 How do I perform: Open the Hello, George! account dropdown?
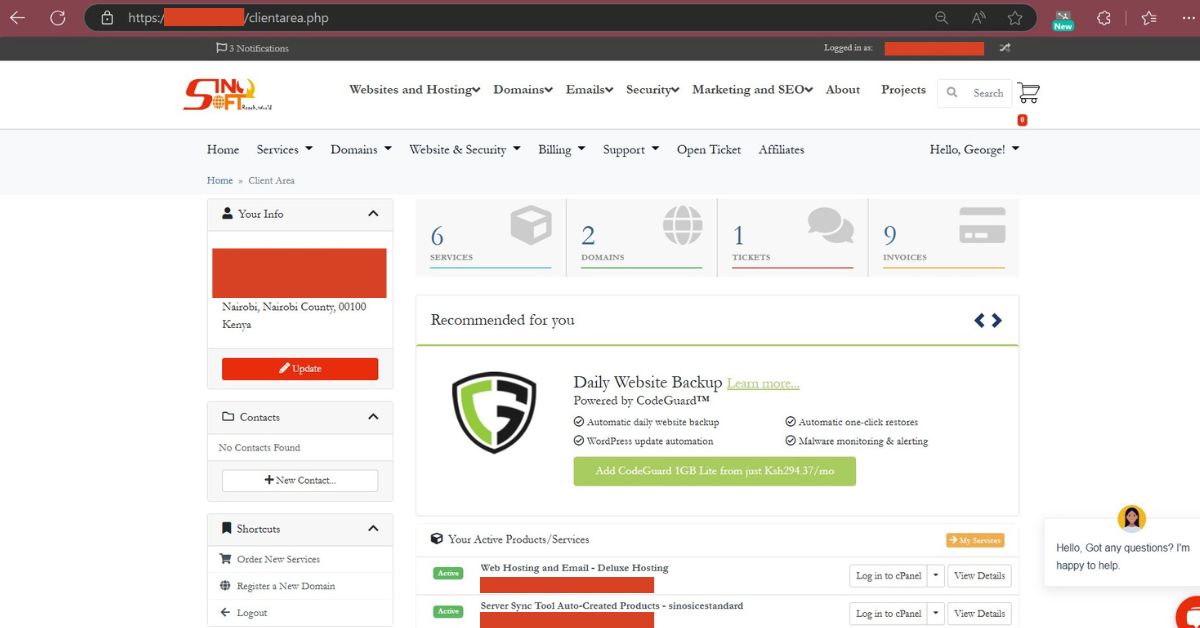[x=974, y=150]
